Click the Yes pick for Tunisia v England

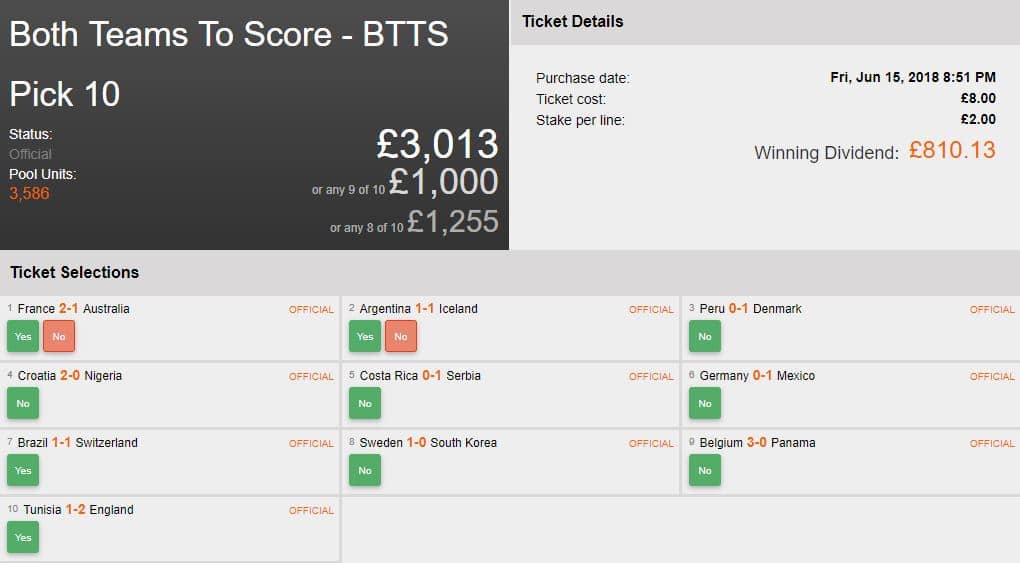pyautogui.click(x=23, y=538)
